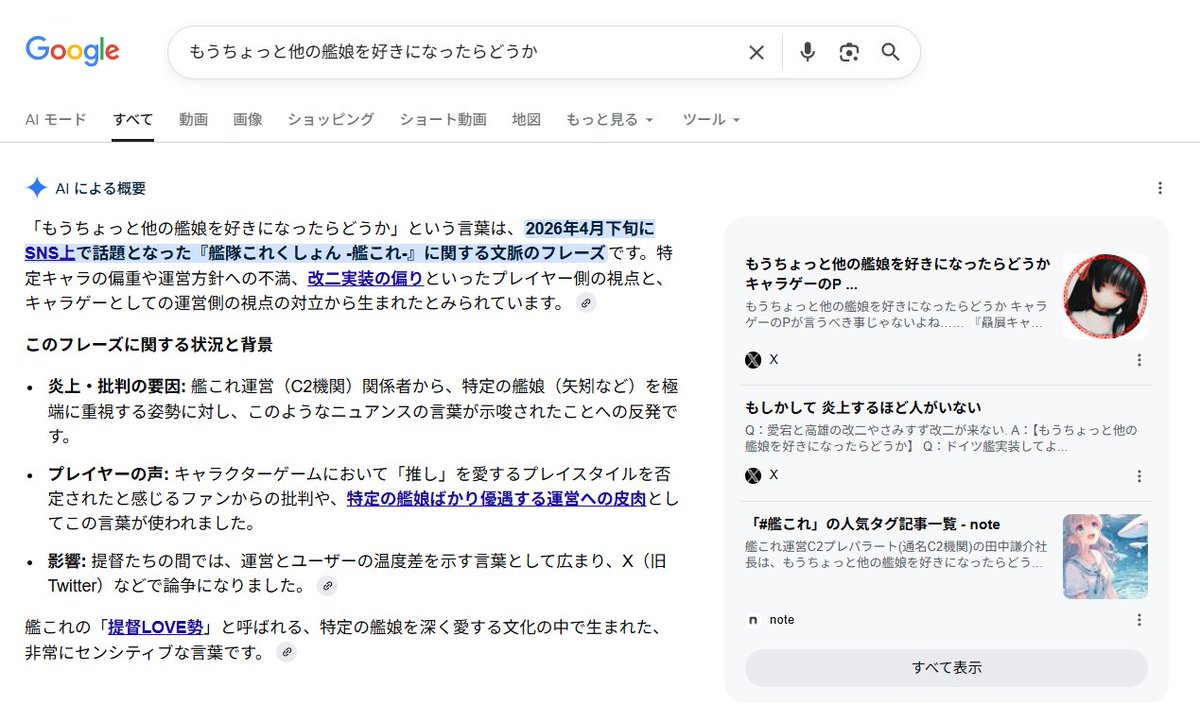The width and height of the screenshot is (1200, 705).
Task: Start voice search with the microphone icon
Action: [807, 52]
